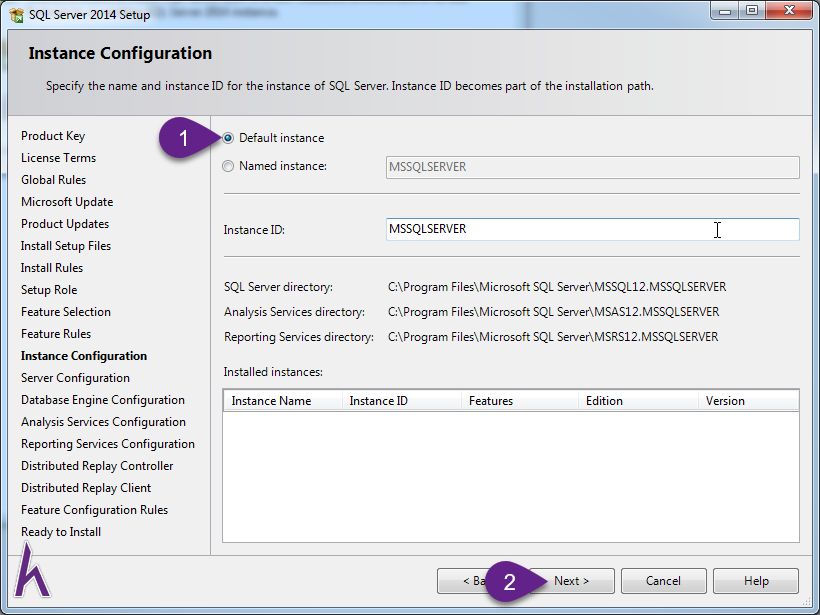Click the Cancel button
The height and width of the screenshot is (615, 820).
[x=664, y=581]
